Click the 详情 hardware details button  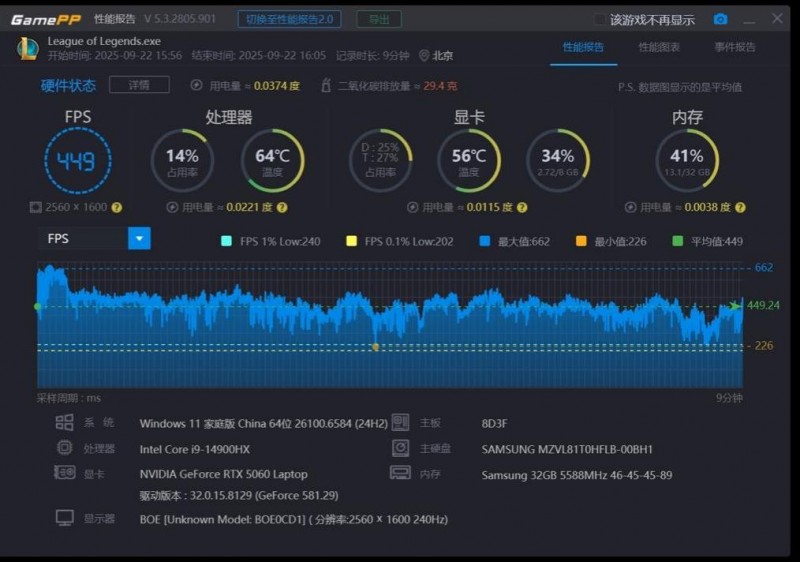click(139, 85)
